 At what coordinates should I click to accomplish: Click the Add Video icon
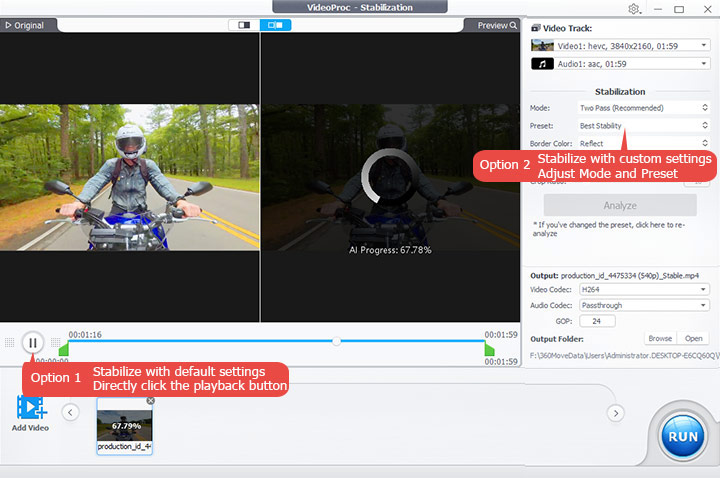click(x=30, y=410)
